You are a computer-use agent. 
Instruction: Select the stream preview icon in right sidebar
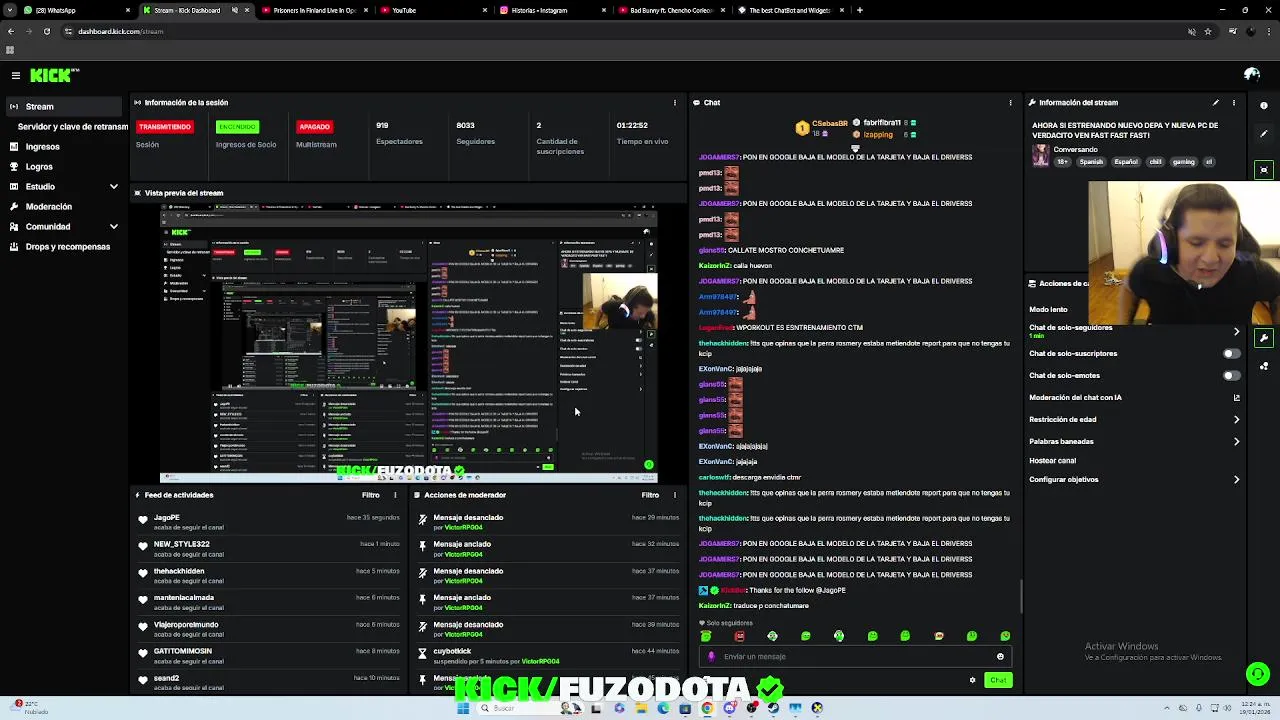1264,170
